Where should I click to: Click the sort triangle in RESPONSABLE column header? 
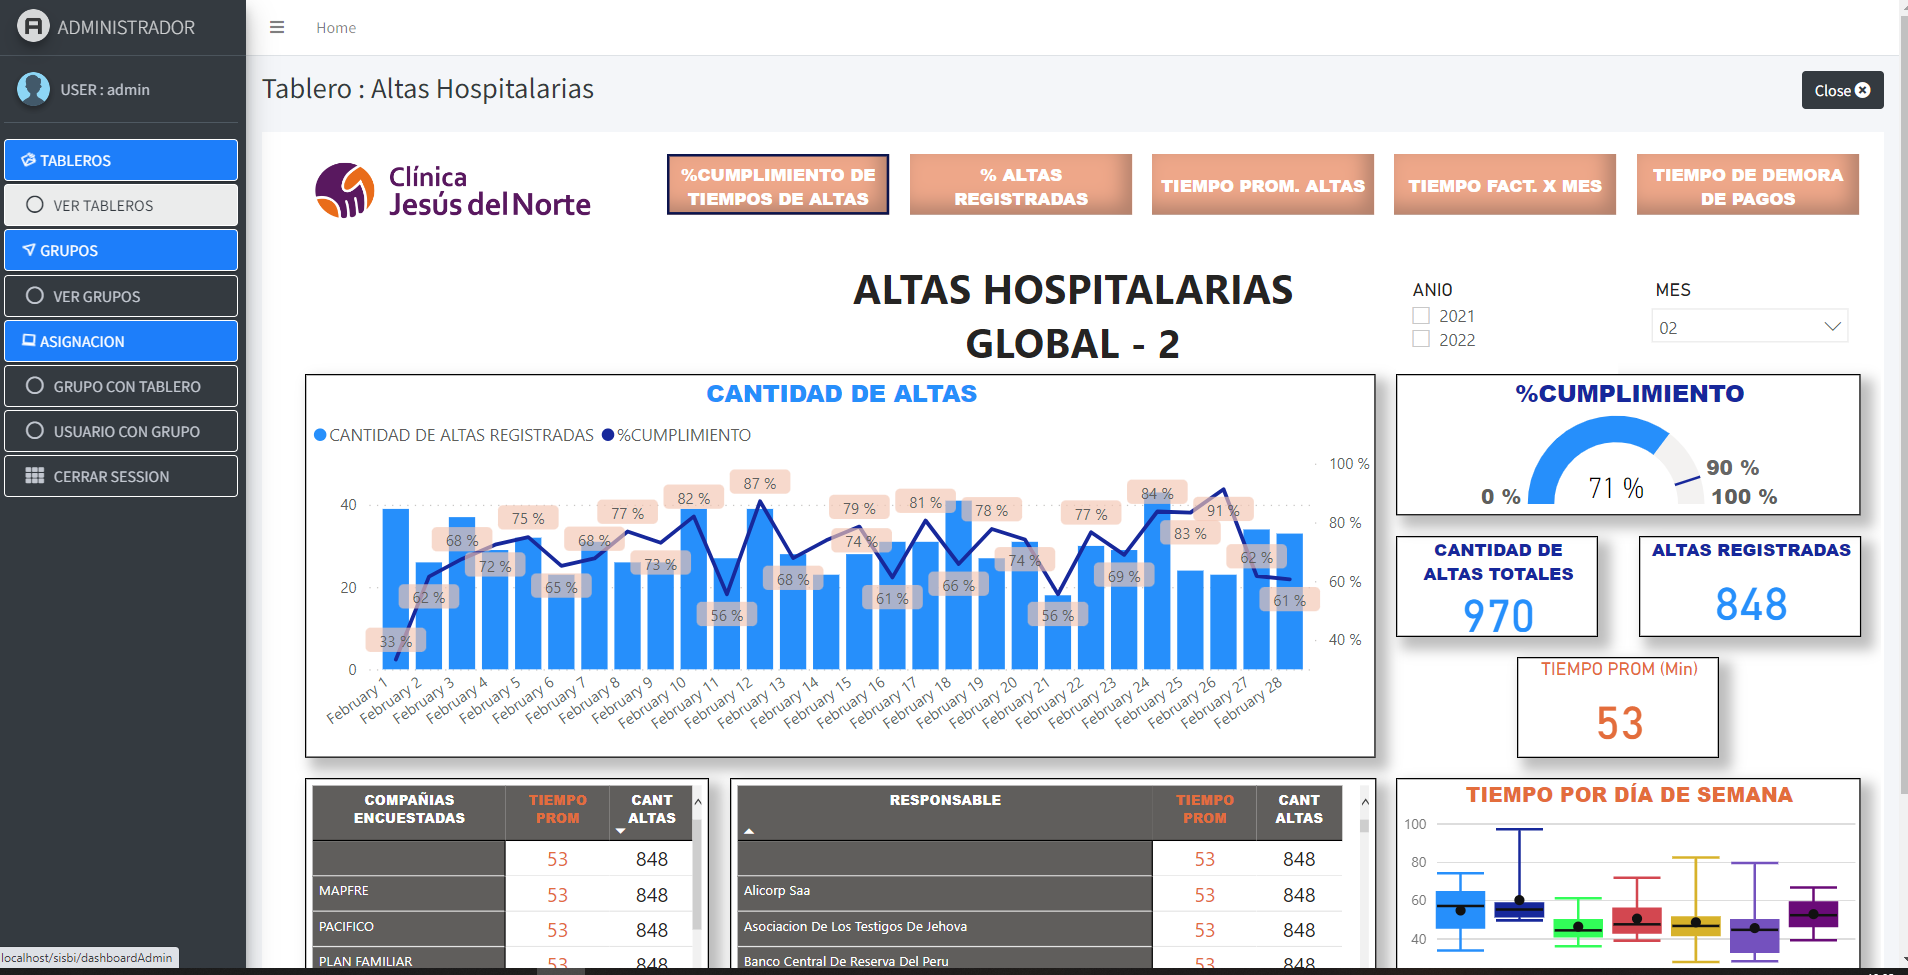749,831
